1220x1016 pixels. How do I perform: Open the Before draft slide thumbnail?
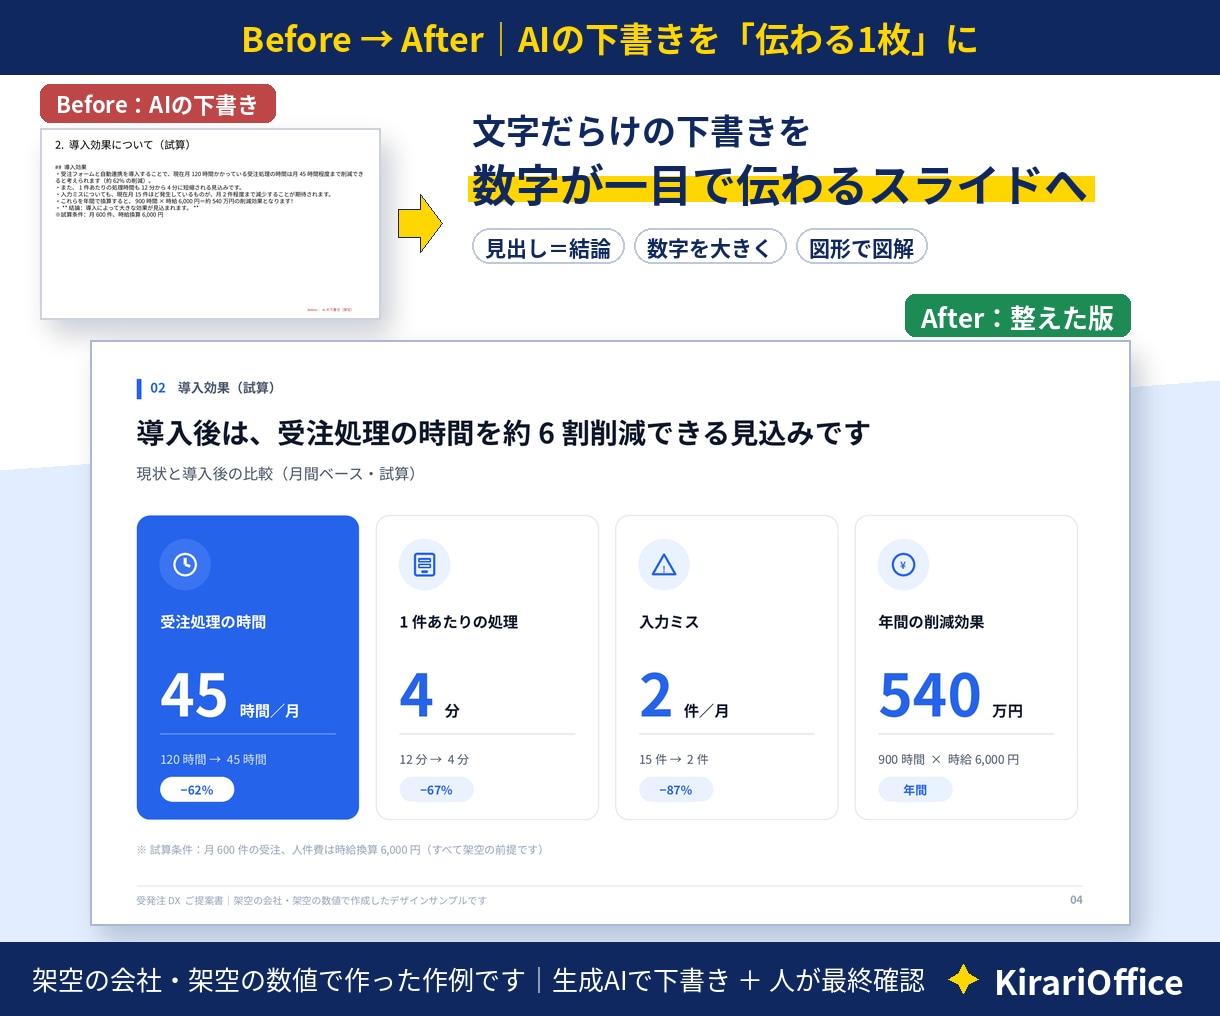pos(210,224)
